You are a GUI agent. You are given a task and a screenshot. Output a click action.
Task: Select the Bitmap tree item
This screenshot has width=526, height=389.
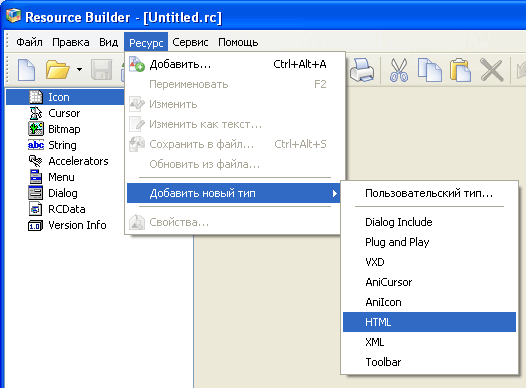[64, 129]
